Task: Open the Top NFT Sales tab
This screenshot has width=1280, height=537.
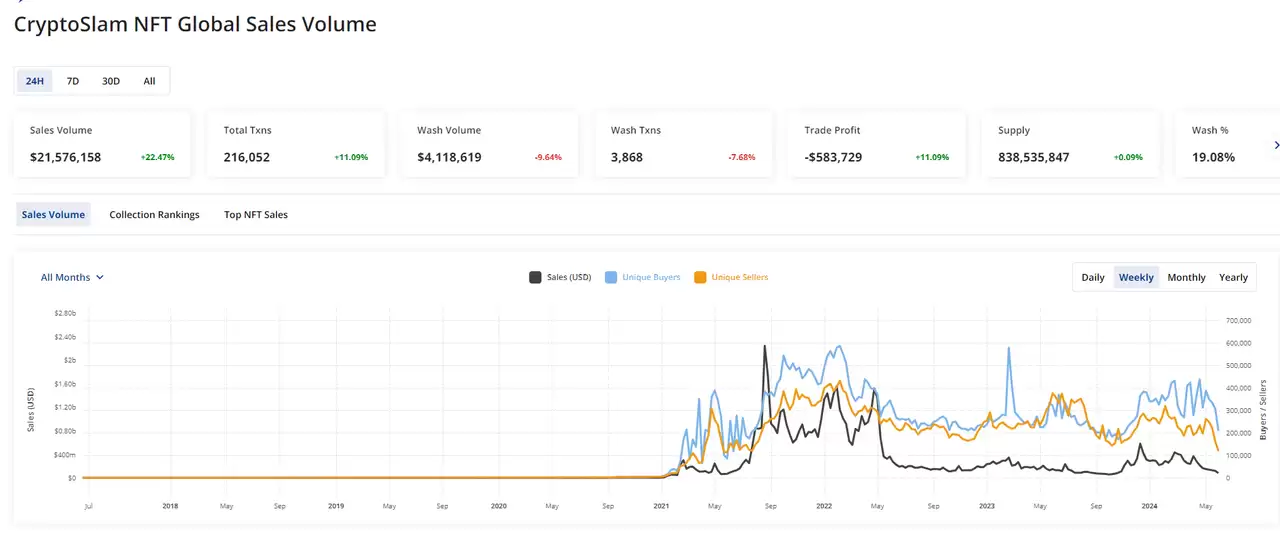Action: (x=256, y=215)
